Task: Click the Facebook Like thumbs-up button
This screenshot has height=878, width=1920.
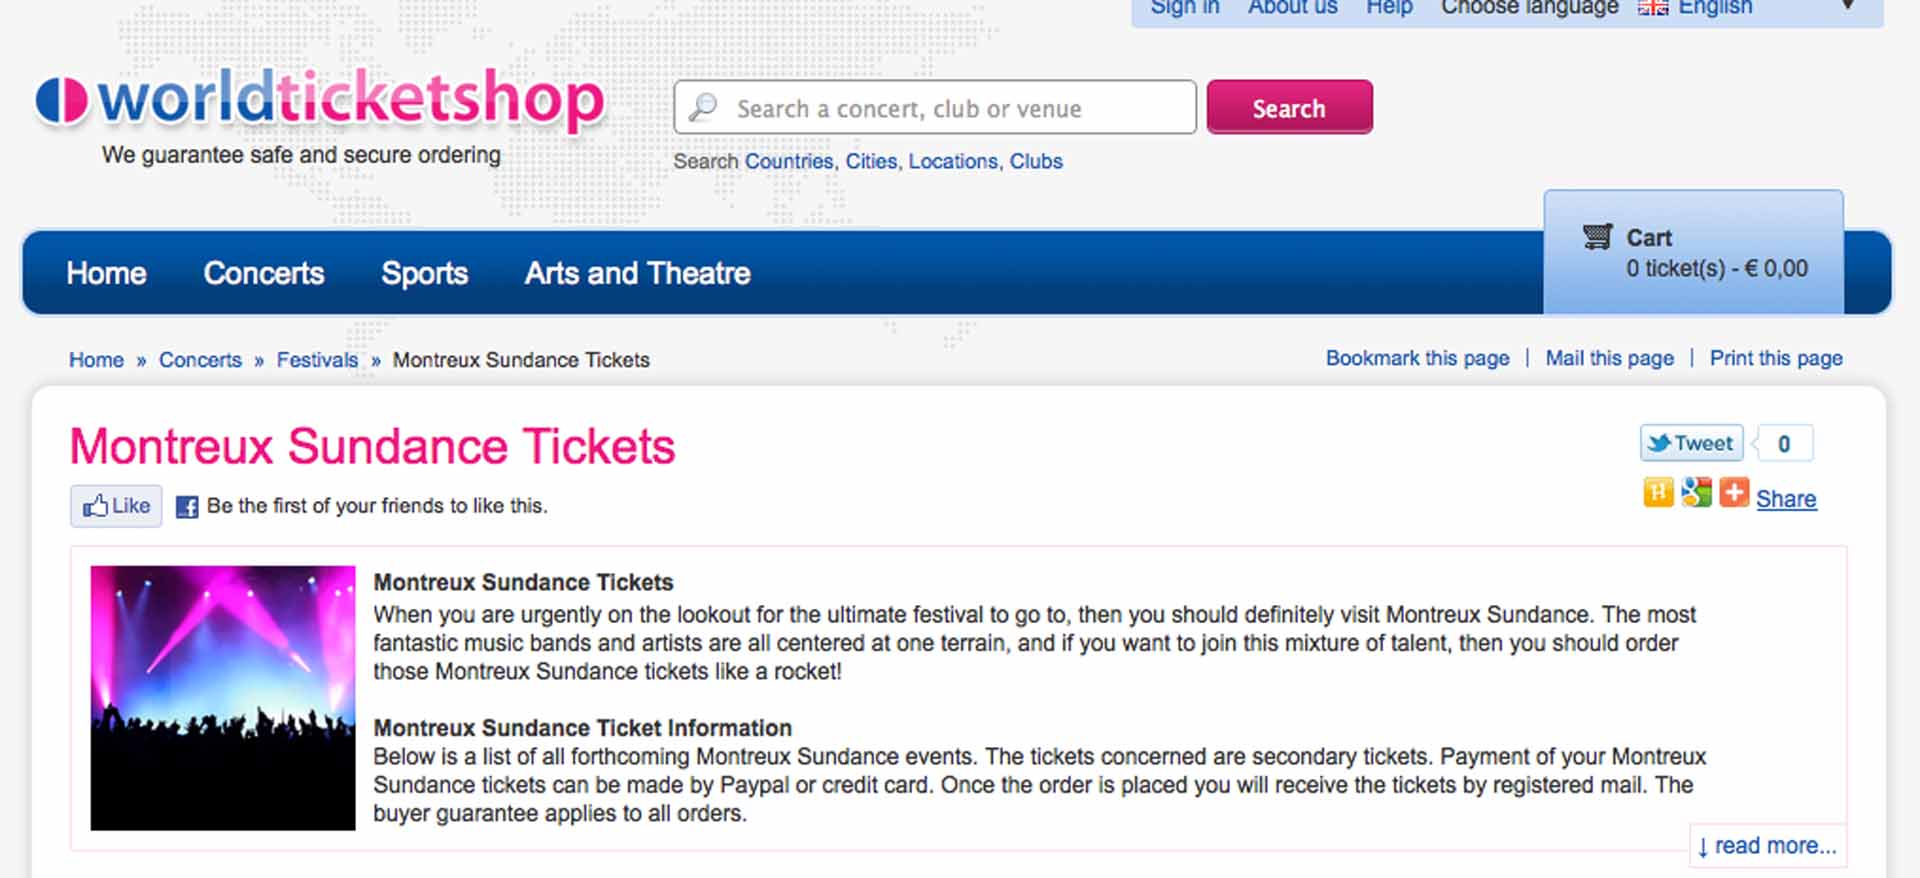Action: point(116,506)
